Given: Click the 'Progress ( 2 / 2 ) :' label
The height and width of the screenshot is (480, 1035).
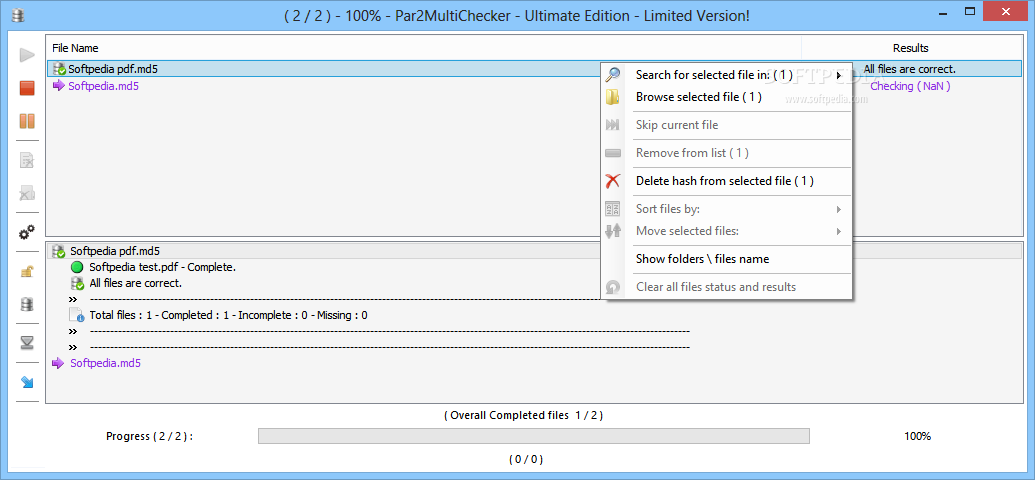Looking at the screenshot, I should [149, 436].
